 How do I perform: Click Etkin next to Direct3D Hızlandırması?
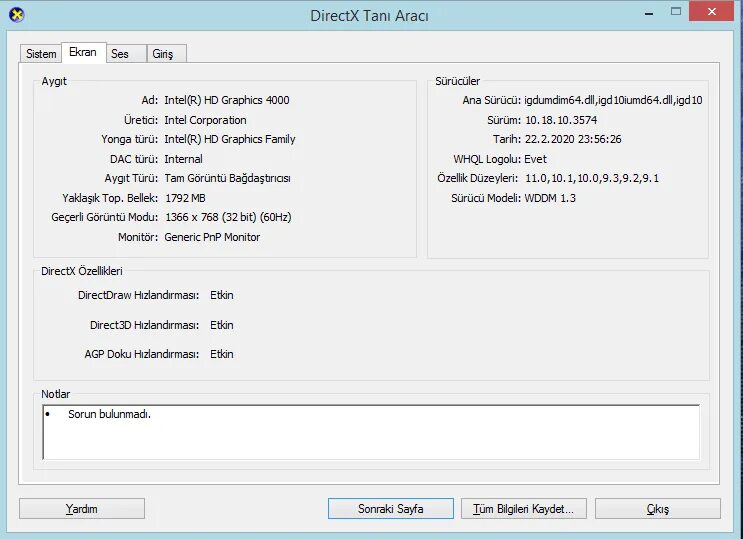tap(222, 325)
